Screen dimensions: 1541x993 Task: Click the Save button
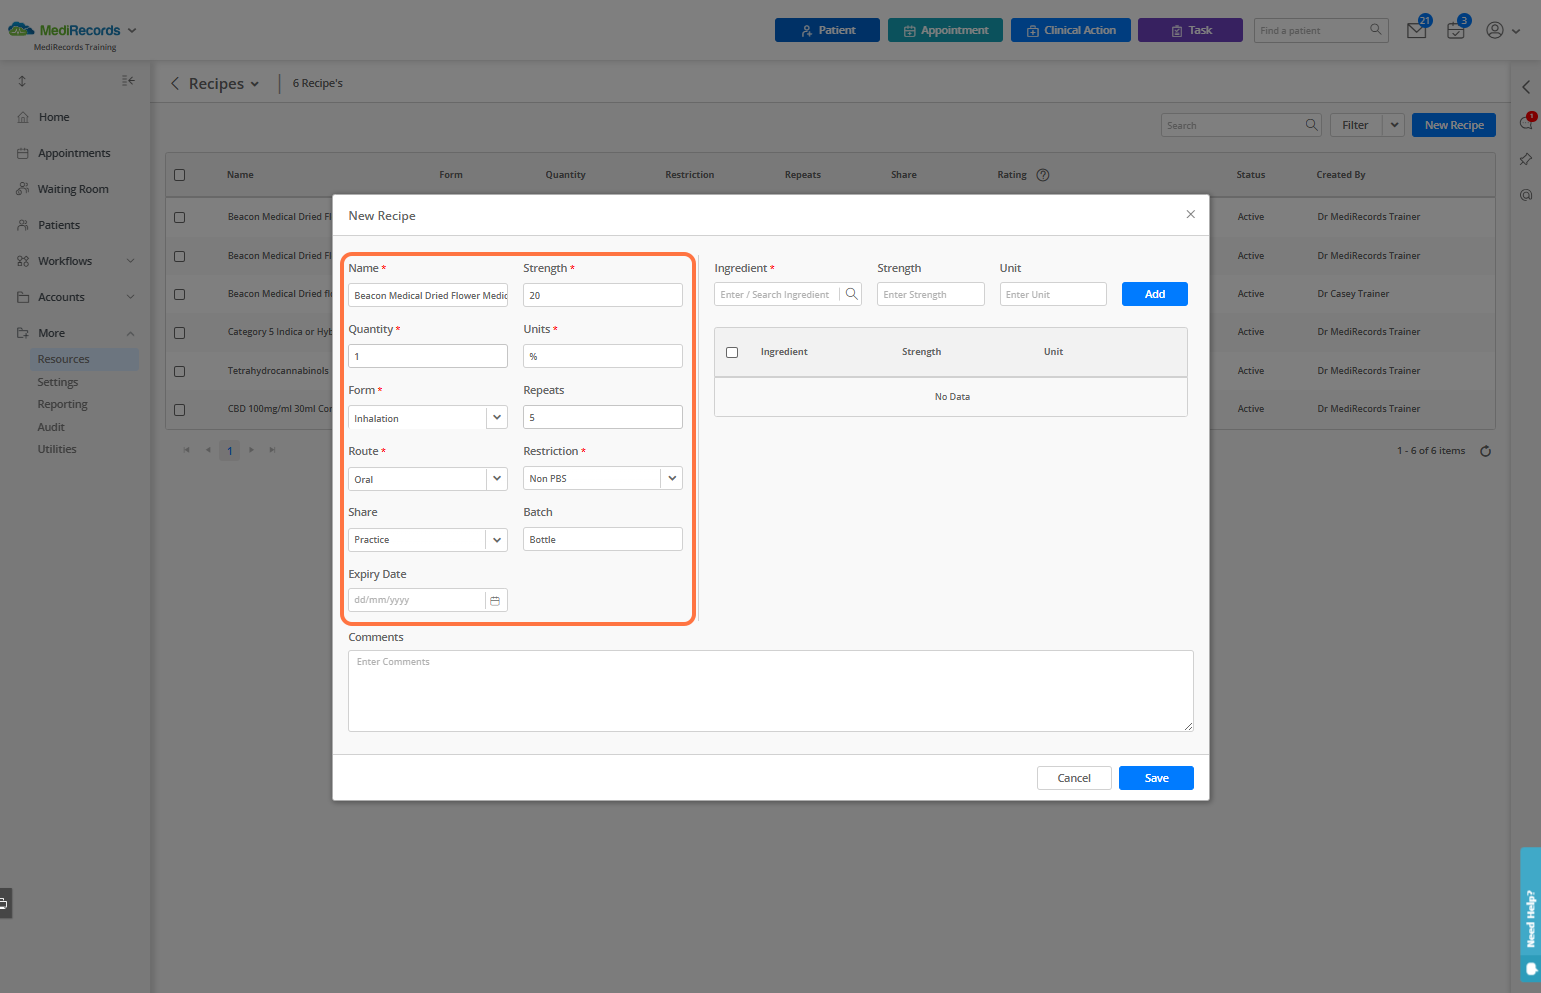pos(1156,778)
